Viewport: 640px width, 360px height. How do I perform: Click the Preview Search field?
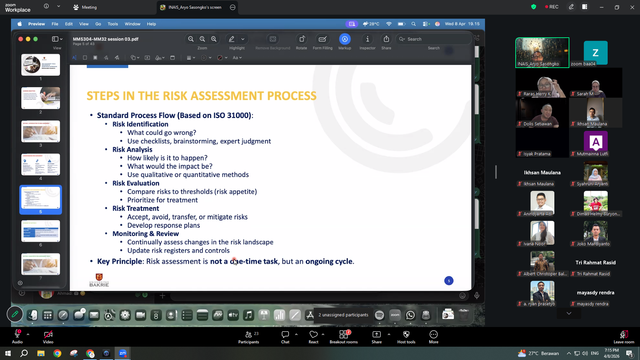(433, 39)
